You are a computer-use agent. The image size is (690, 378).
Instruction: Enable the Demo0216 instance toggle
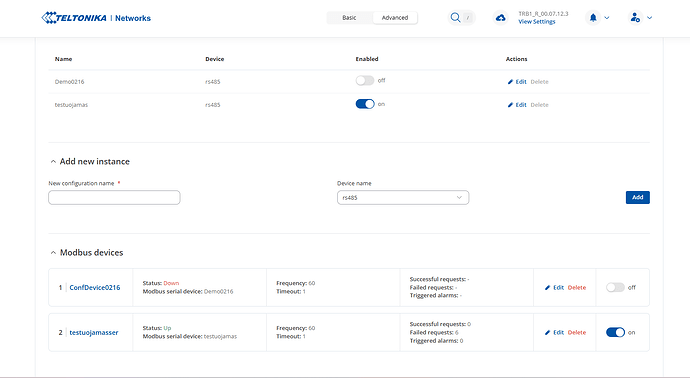pos(365,81)
